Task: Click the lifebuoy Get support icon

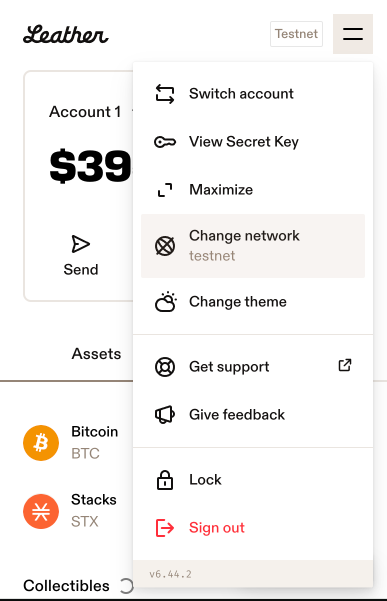Action: pyautogui.click(x=165, y=367)
